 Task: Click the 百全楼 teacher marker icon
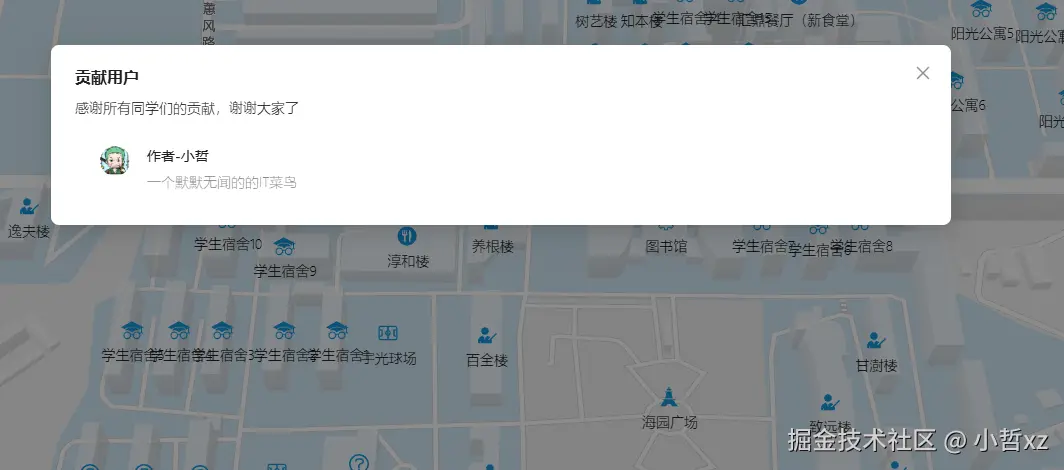(487, 334)
